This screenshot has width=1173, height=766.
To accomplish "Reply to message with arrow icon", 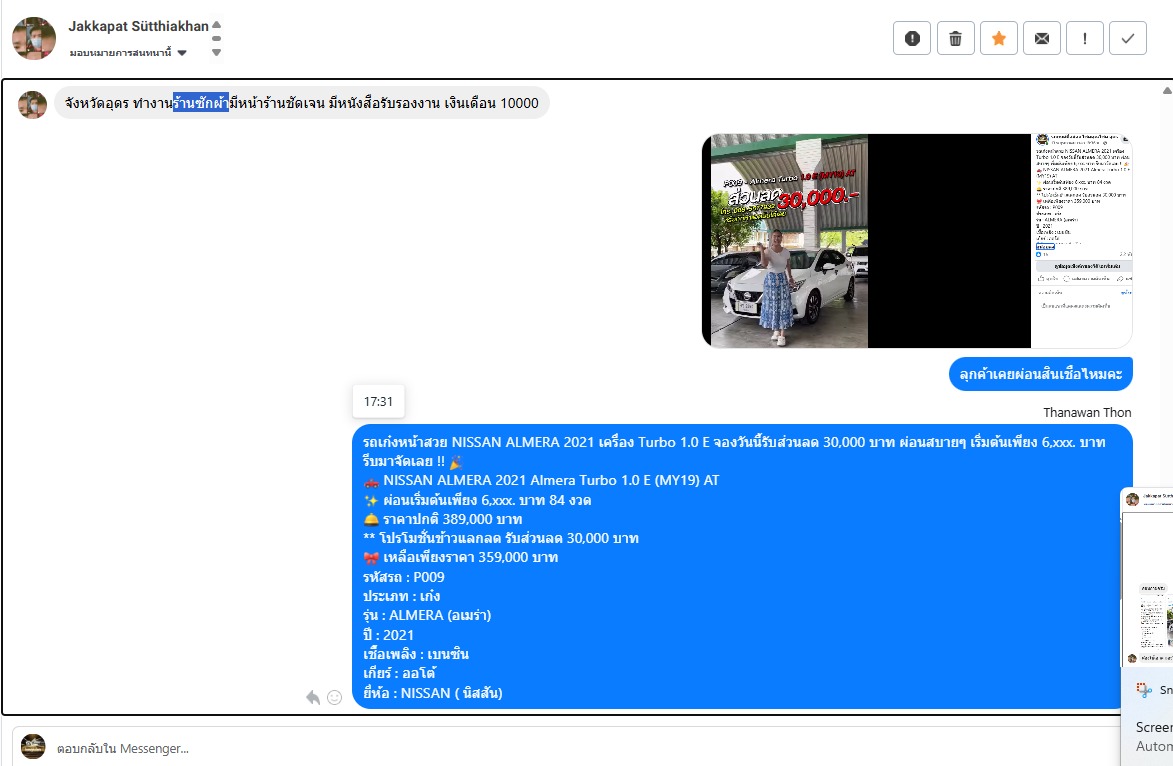I will click(313, 697).
